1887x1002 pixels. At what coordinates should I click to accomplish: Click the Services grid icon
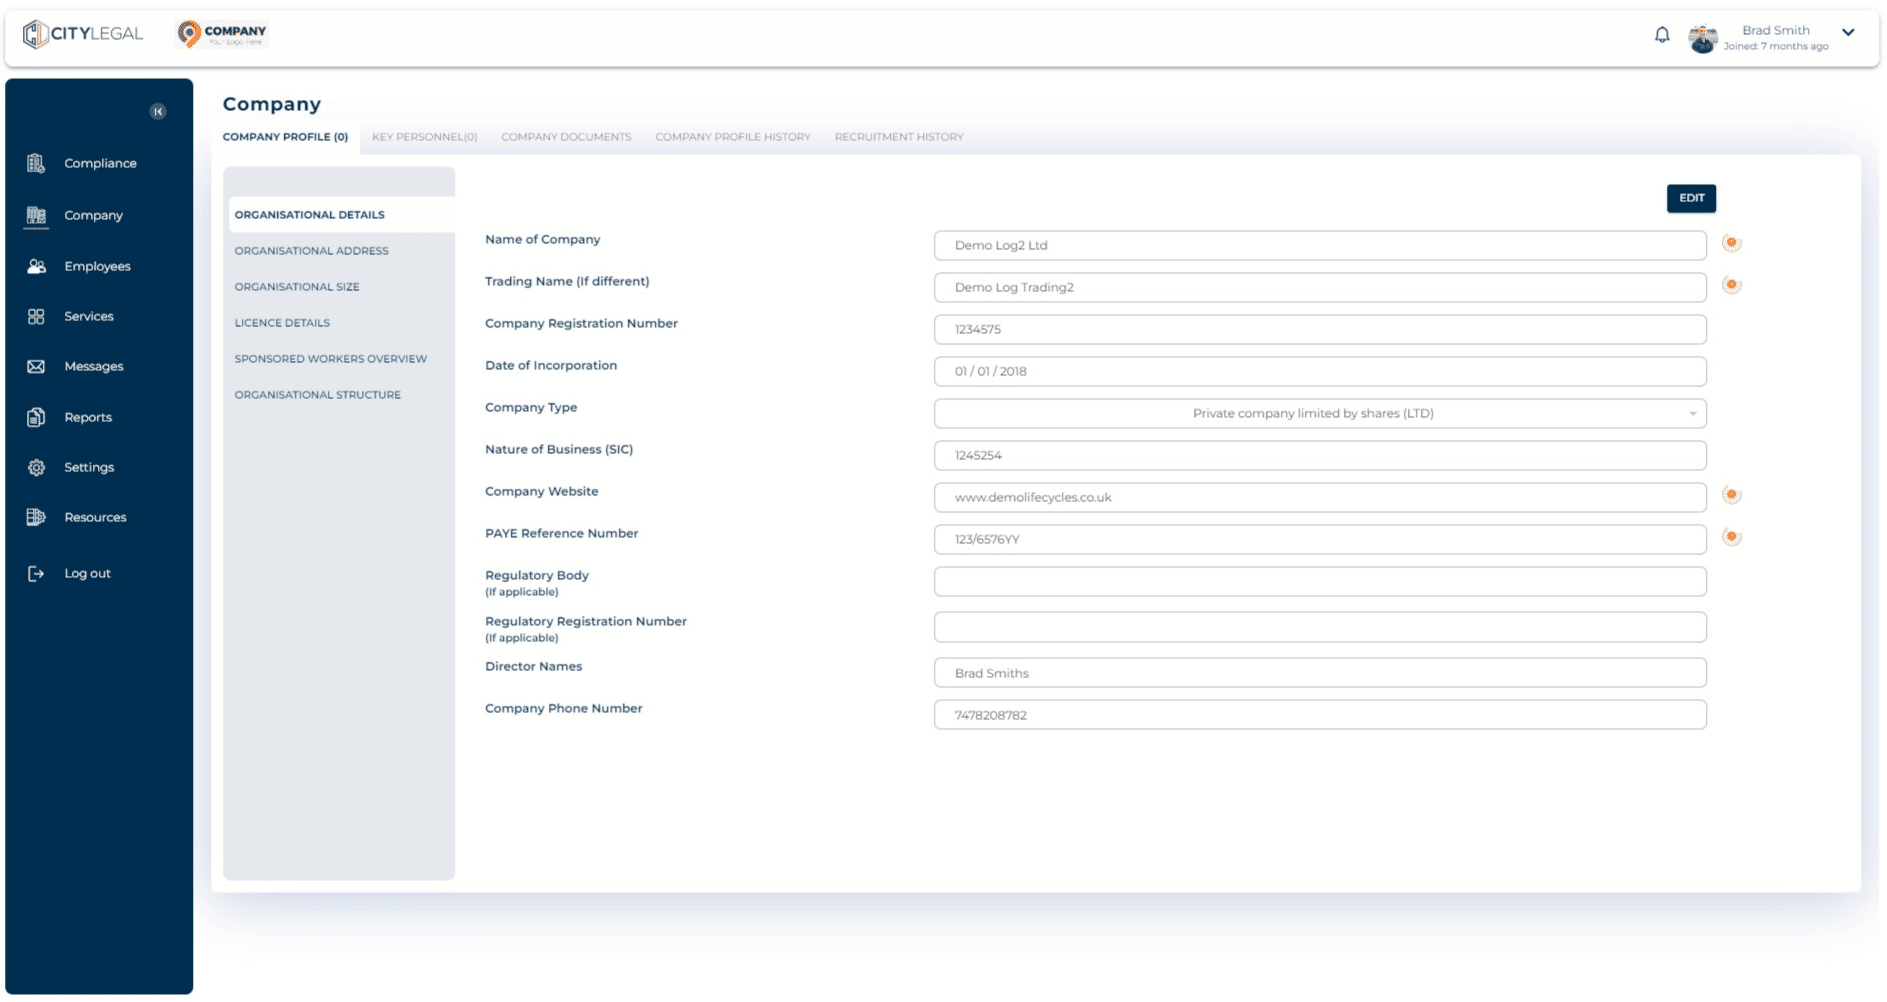click(x=36, y=316)
